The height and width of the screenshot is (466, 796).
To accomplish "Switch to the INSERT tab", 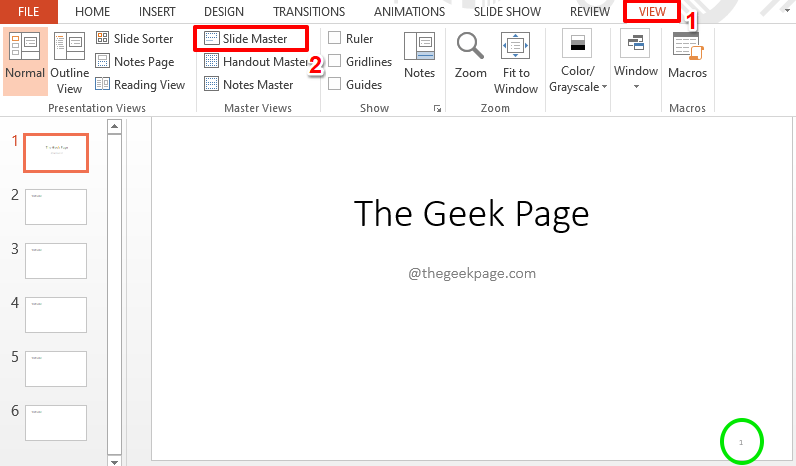I will (x=157, y=11).
